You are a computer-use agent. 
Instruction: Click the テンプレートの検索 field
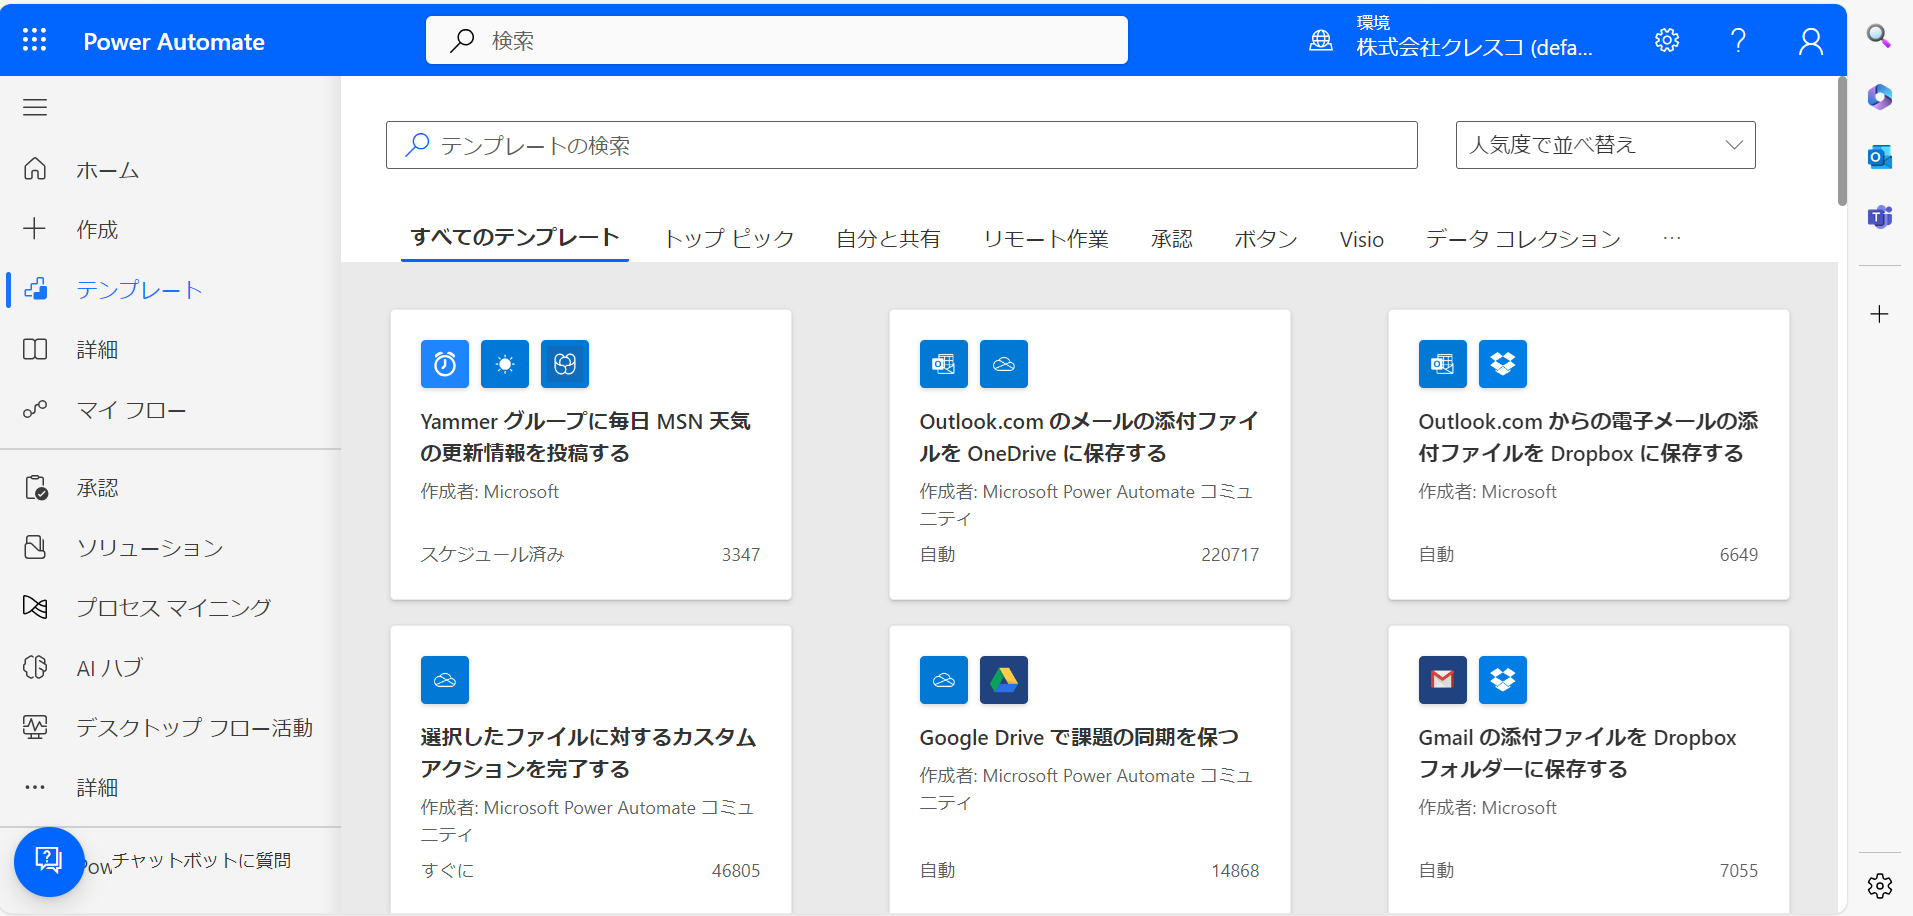click(901, 145)
